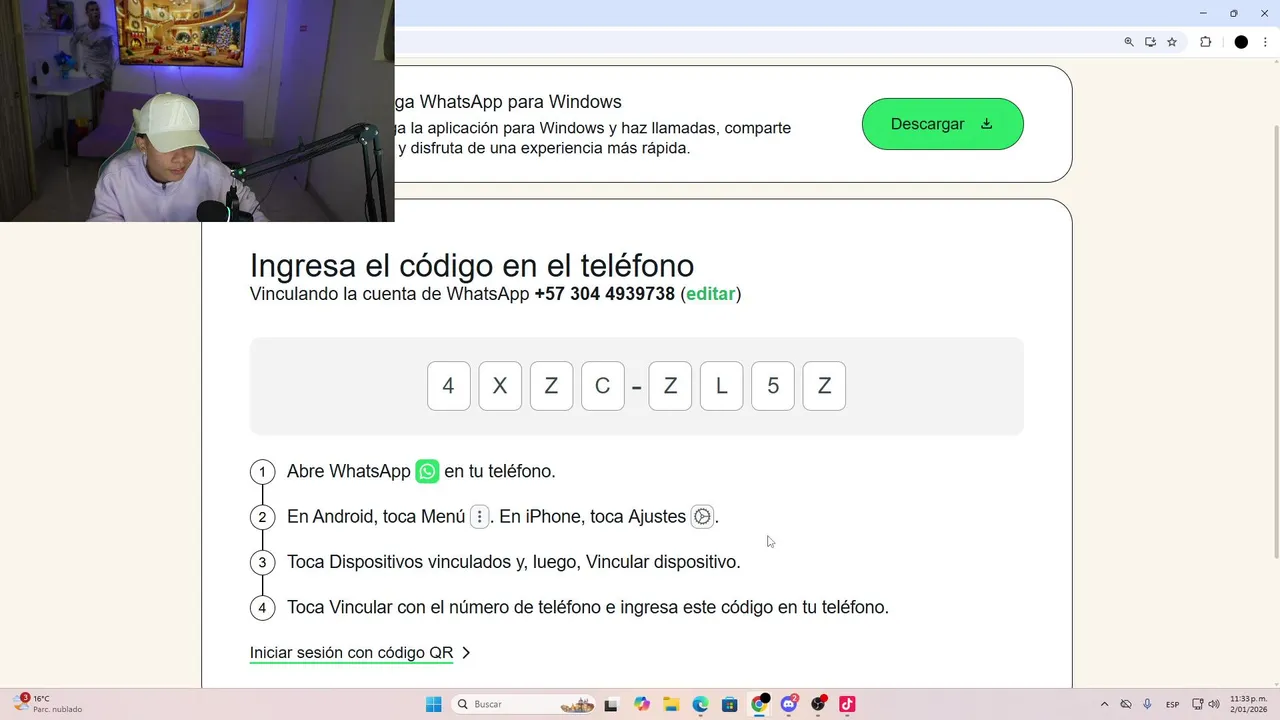
Task: Show hidden system tray icons
Action: point(1104,704)
